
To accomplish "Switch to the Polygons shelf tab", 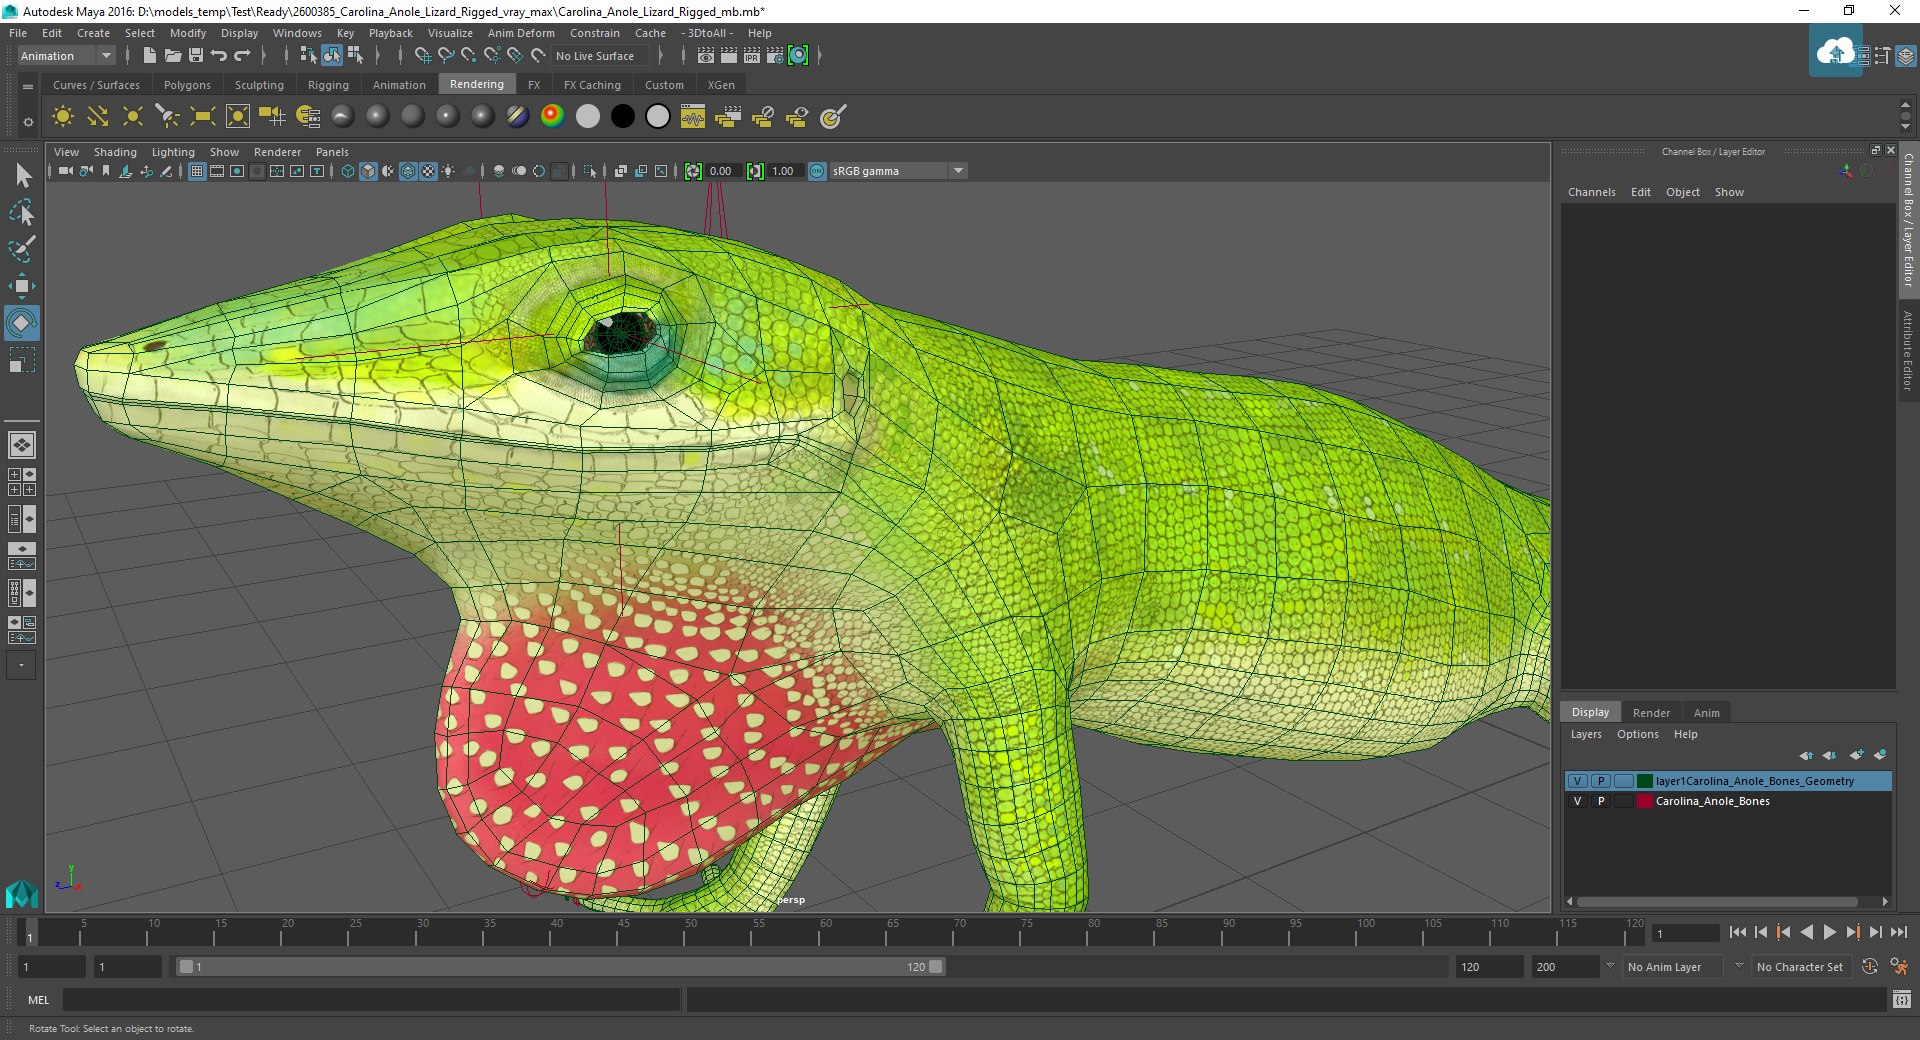I will 187,85.
